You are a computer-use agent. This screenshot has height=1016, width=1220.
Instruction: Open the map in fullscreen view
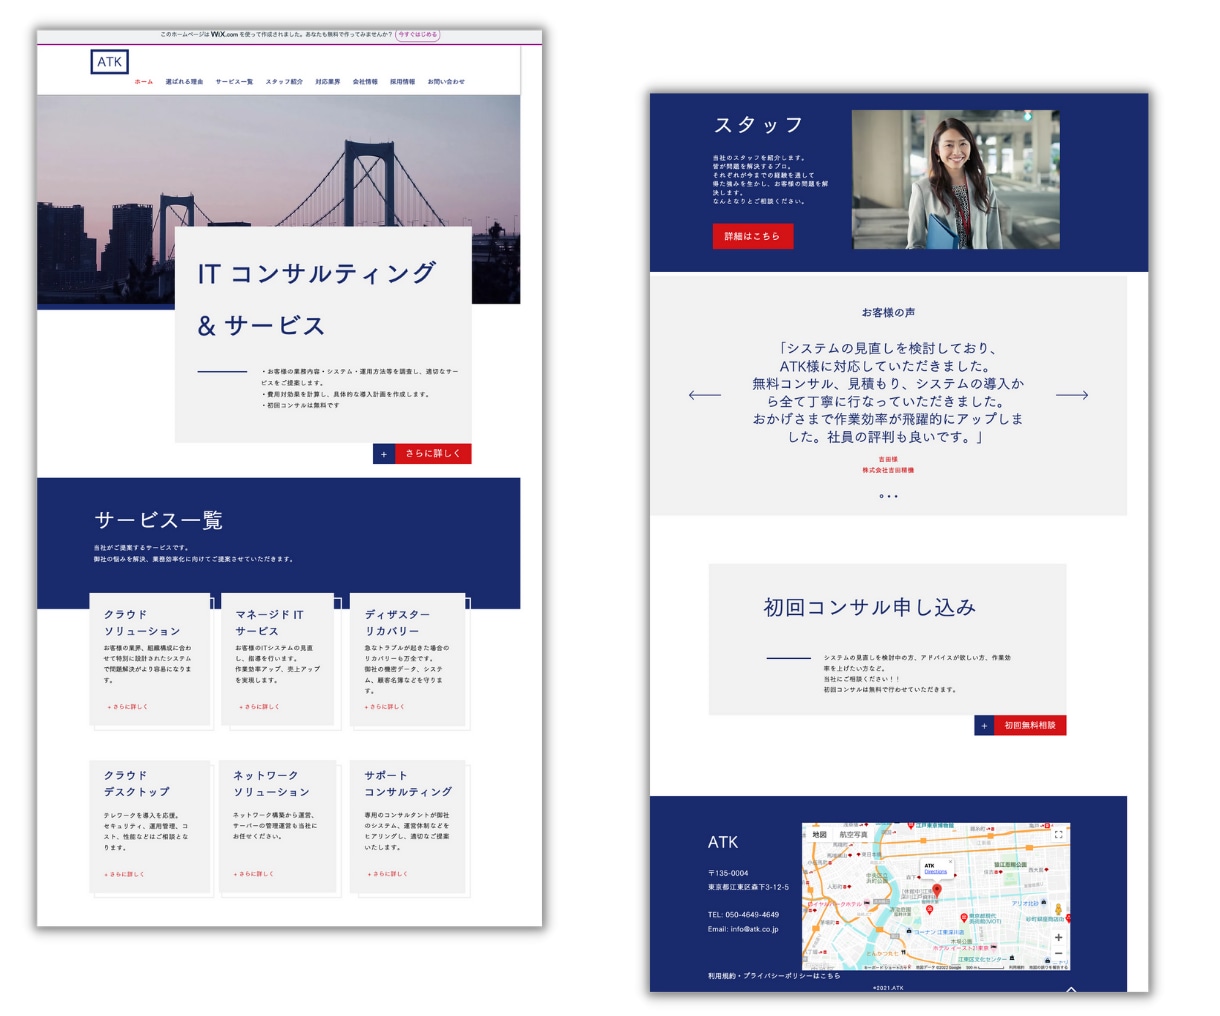pos(1058,834)
